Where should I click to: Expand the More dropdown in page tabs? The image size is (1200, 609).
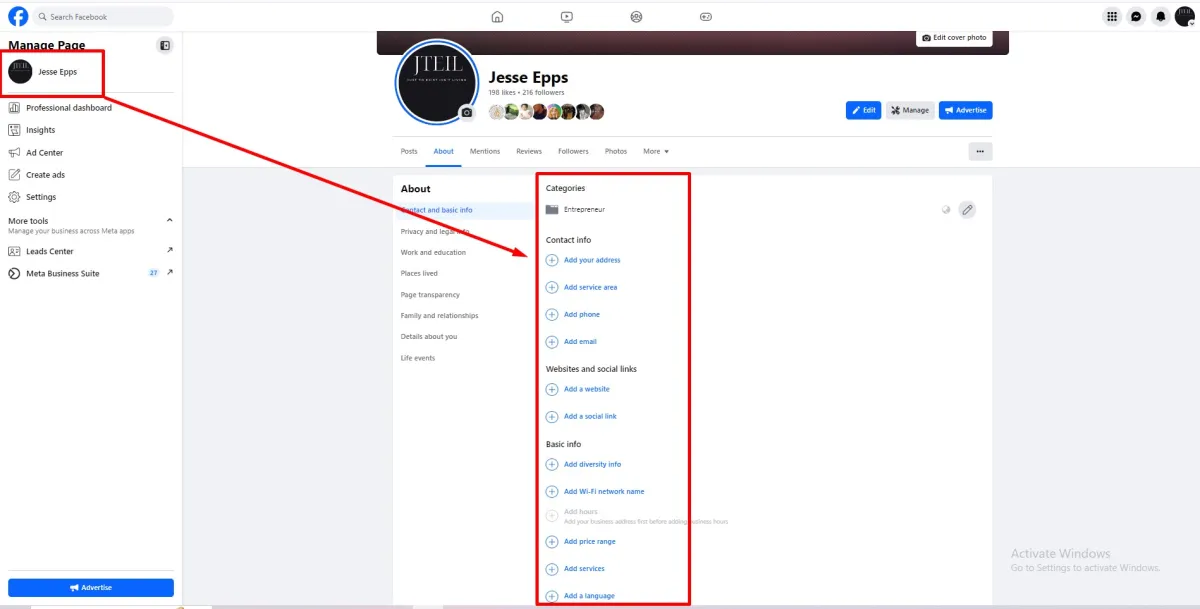pyautogui.click(x=656, y=151)
